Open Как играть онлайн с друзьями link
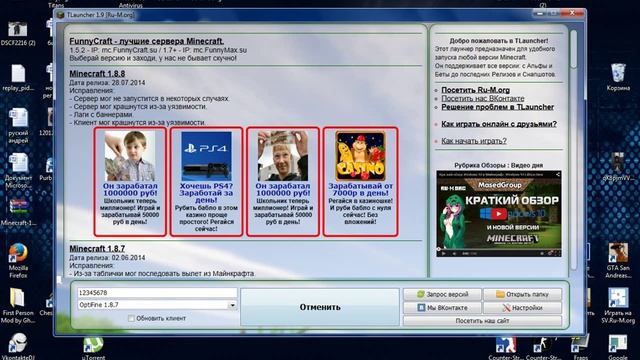This screenshot has height=360, width=640. pyautogui.click(x=499, y=124)
